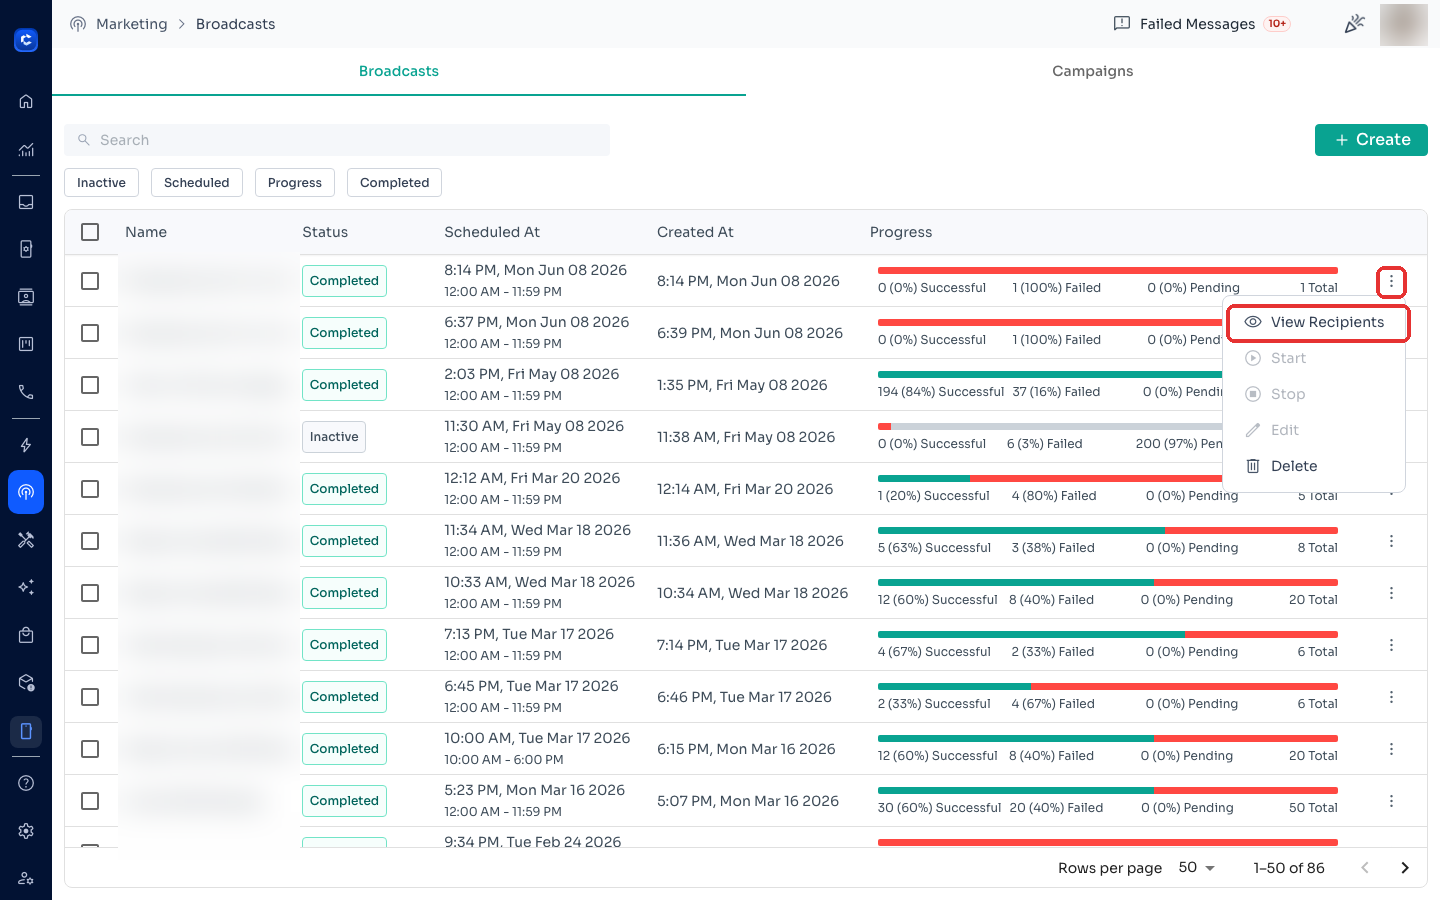Filter broadcasts by Completed
This screenshot has height=900, width=1440.
click(x=394, y=183)
